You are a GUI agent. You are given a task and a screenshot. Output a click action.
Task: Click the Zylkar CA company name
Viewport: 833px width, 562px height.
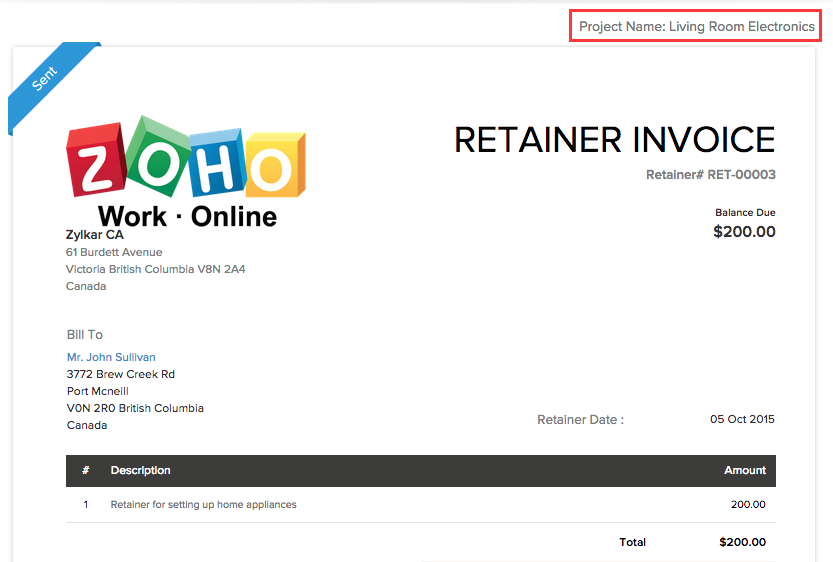[x=95, y=235]
